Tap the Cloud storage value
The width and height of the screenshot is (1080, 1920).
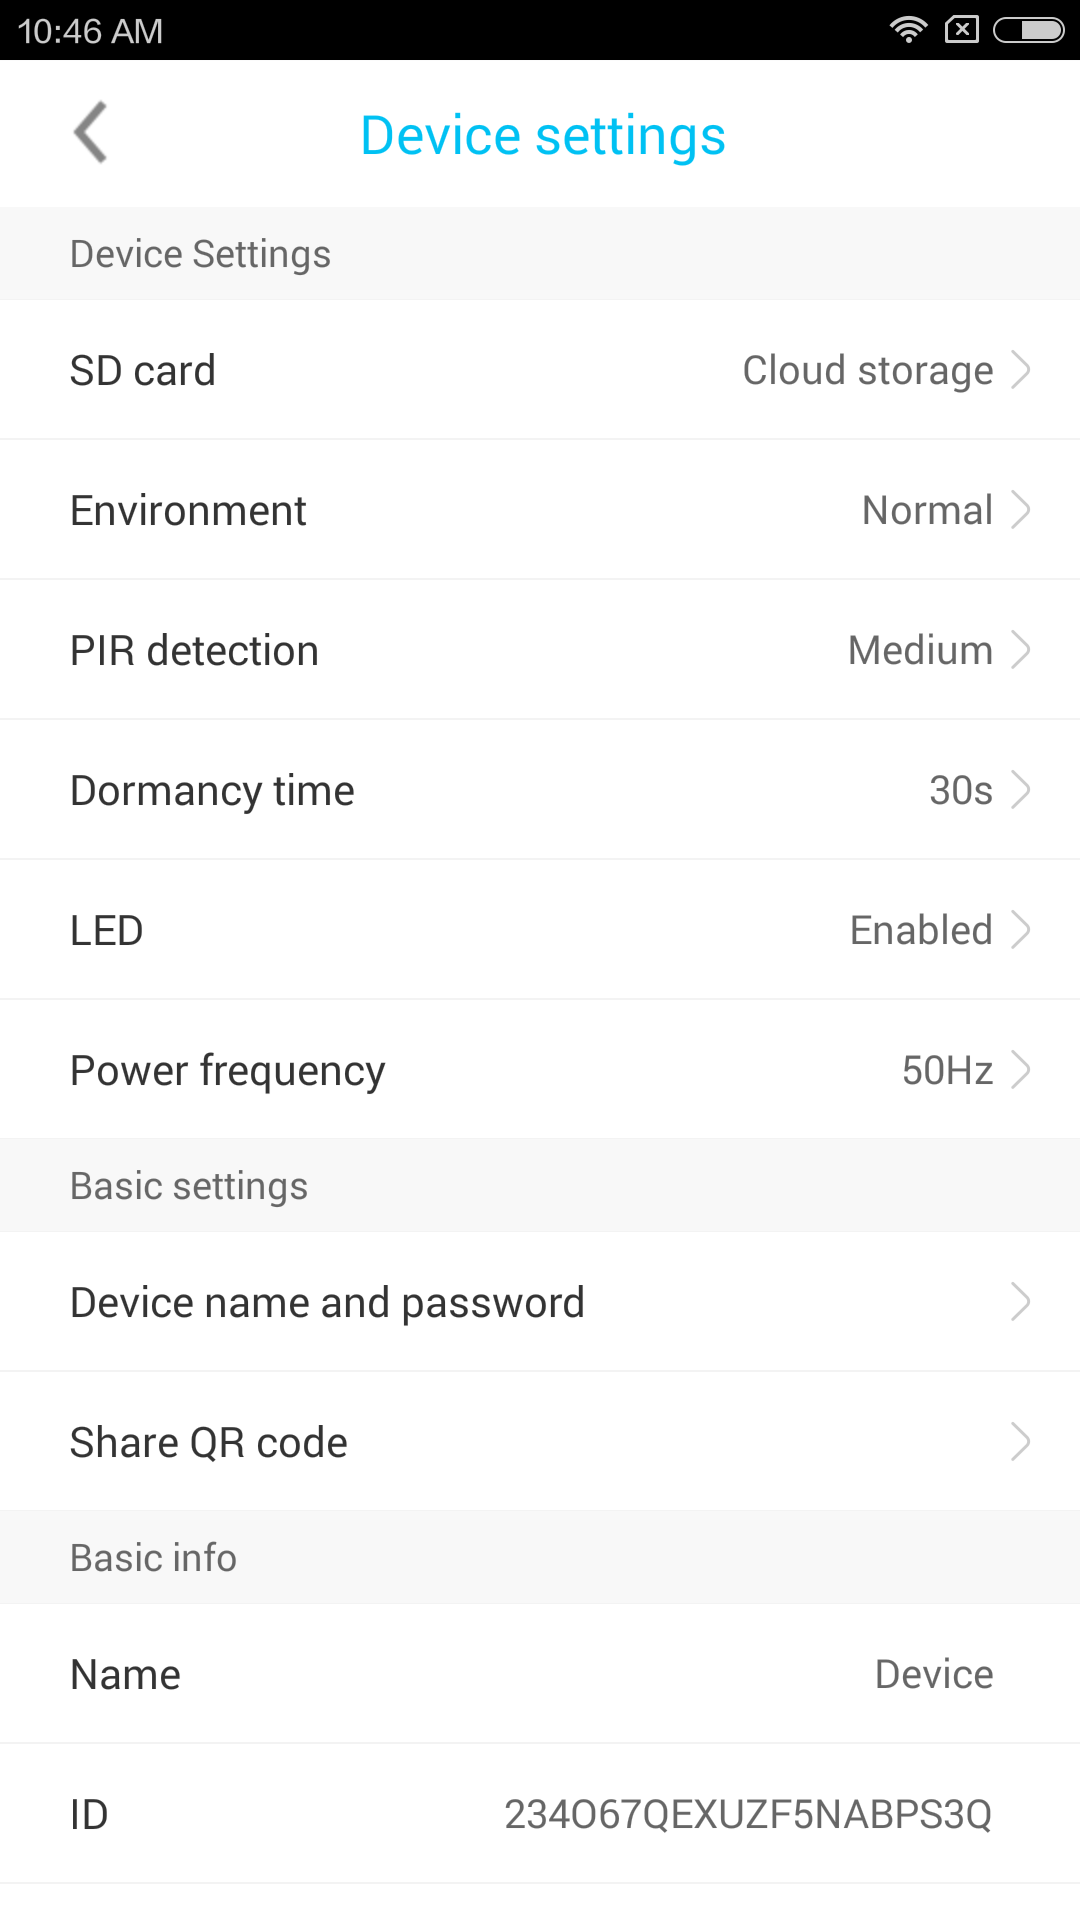pyautogui.click(x=867, y=370)
